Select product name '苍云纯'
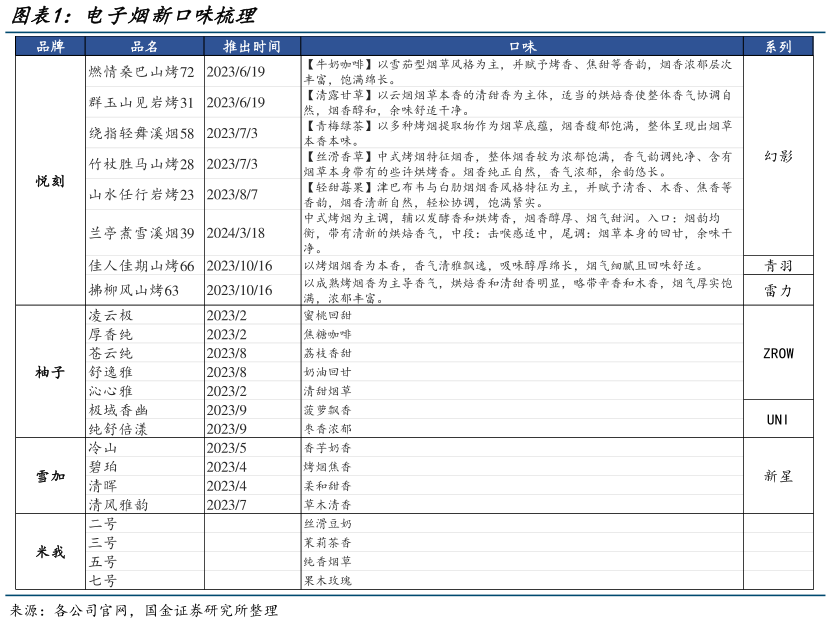Image resolution: width=831 pixels, height=623 pixels. (x=110, y=353)
